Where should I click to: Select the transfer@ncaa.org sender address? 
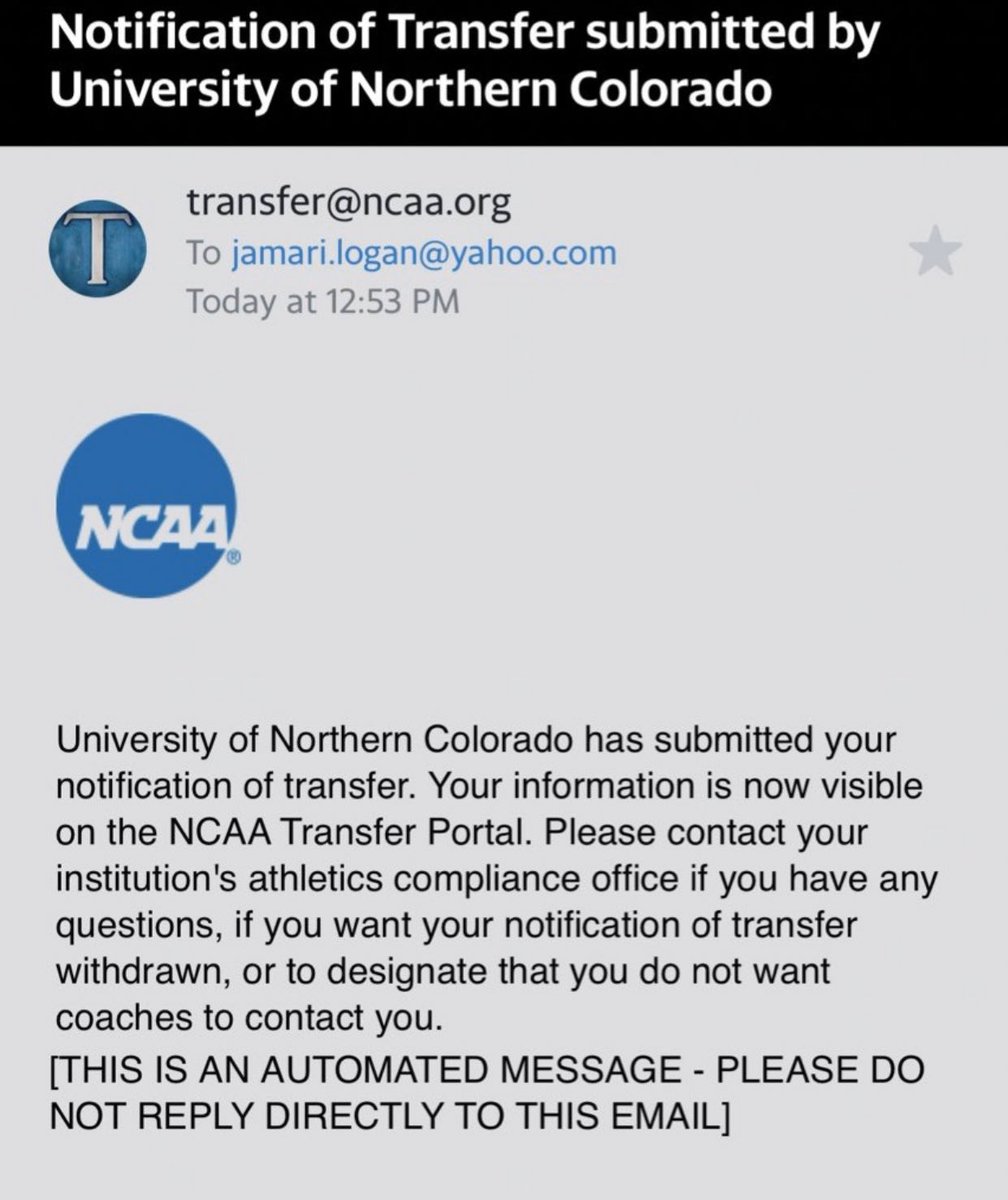coord(349,205)
